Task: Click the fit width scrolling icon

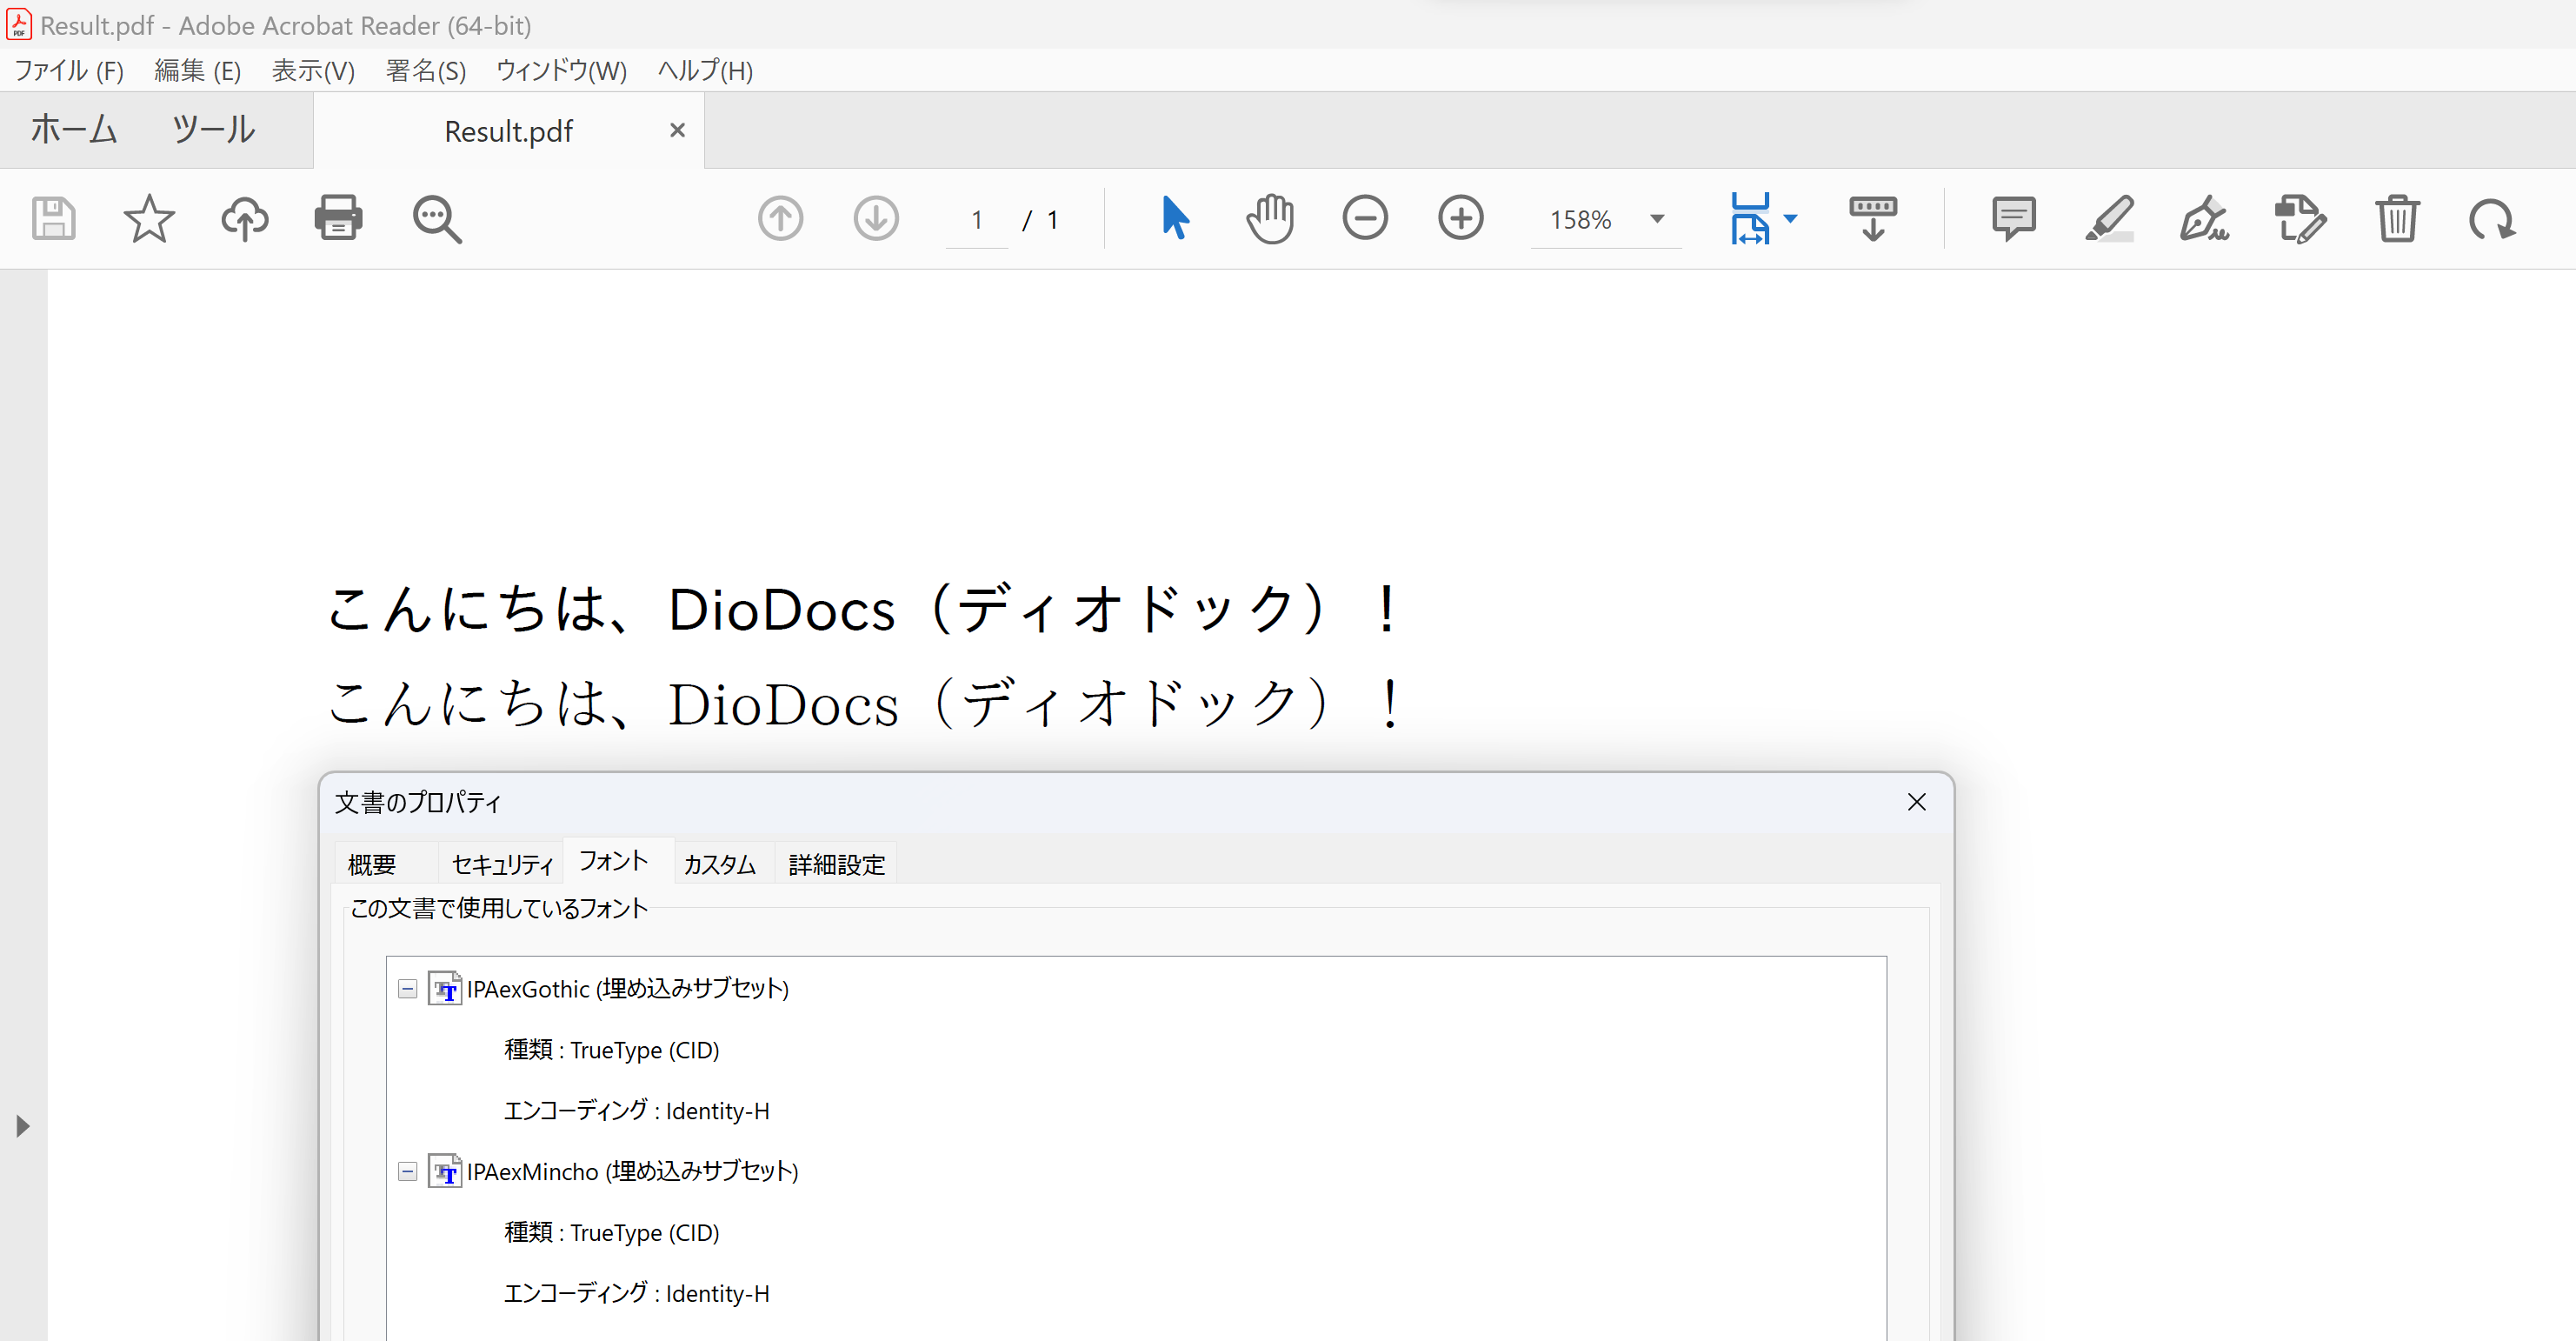Action: pos(1750,219)
